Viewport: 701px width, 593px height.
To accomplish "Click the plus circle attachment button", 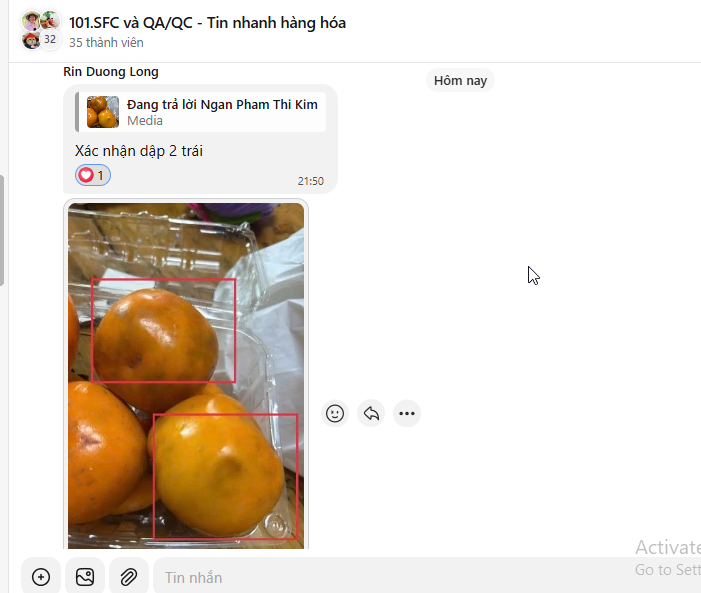I will point(41,577).
